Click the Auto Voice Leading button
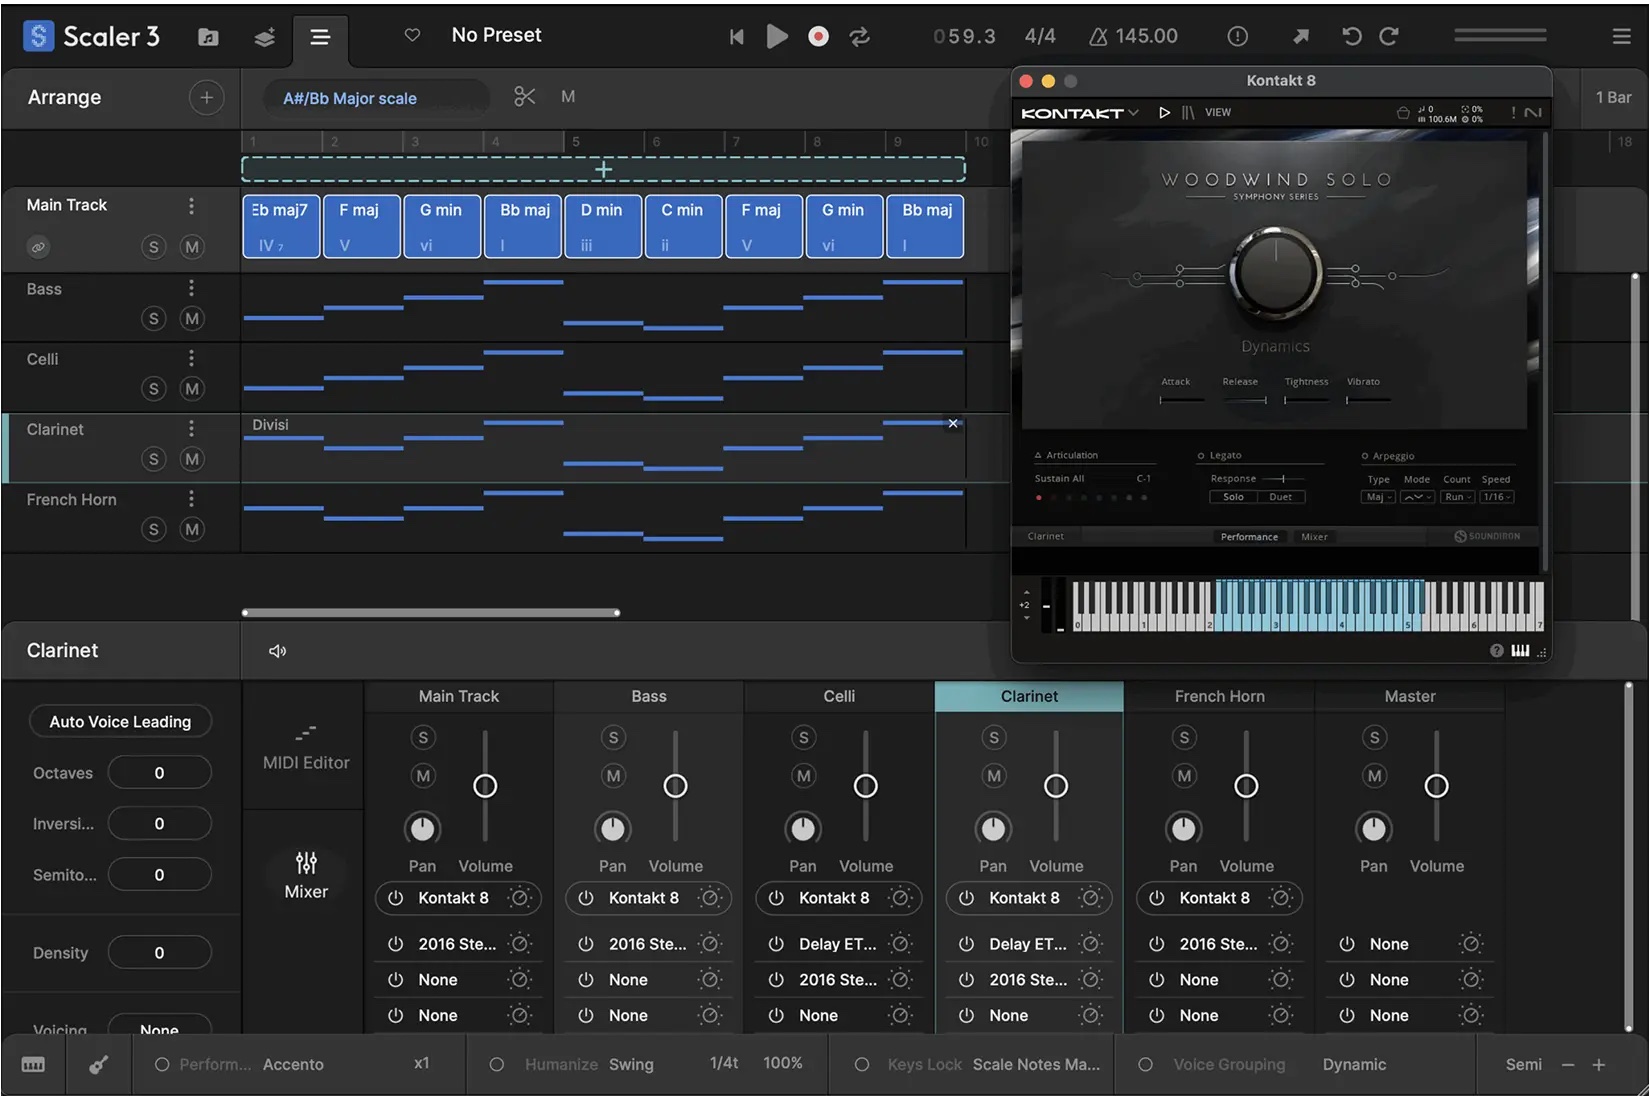This screenshot has height=1100, width=1650. point(120,721)
